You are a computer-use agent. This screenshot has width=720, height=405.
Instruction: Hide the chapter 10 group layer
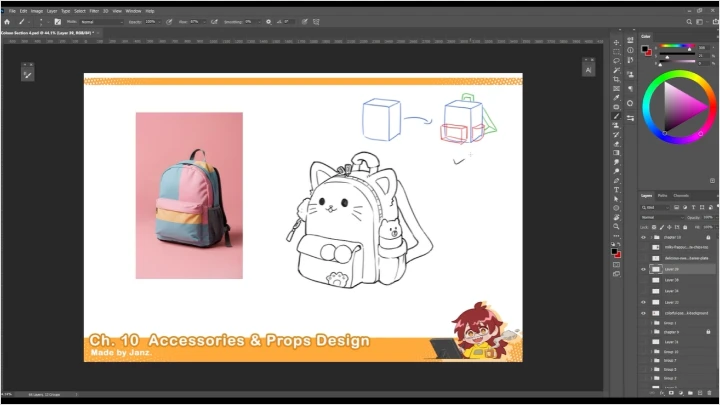point(644,237)
